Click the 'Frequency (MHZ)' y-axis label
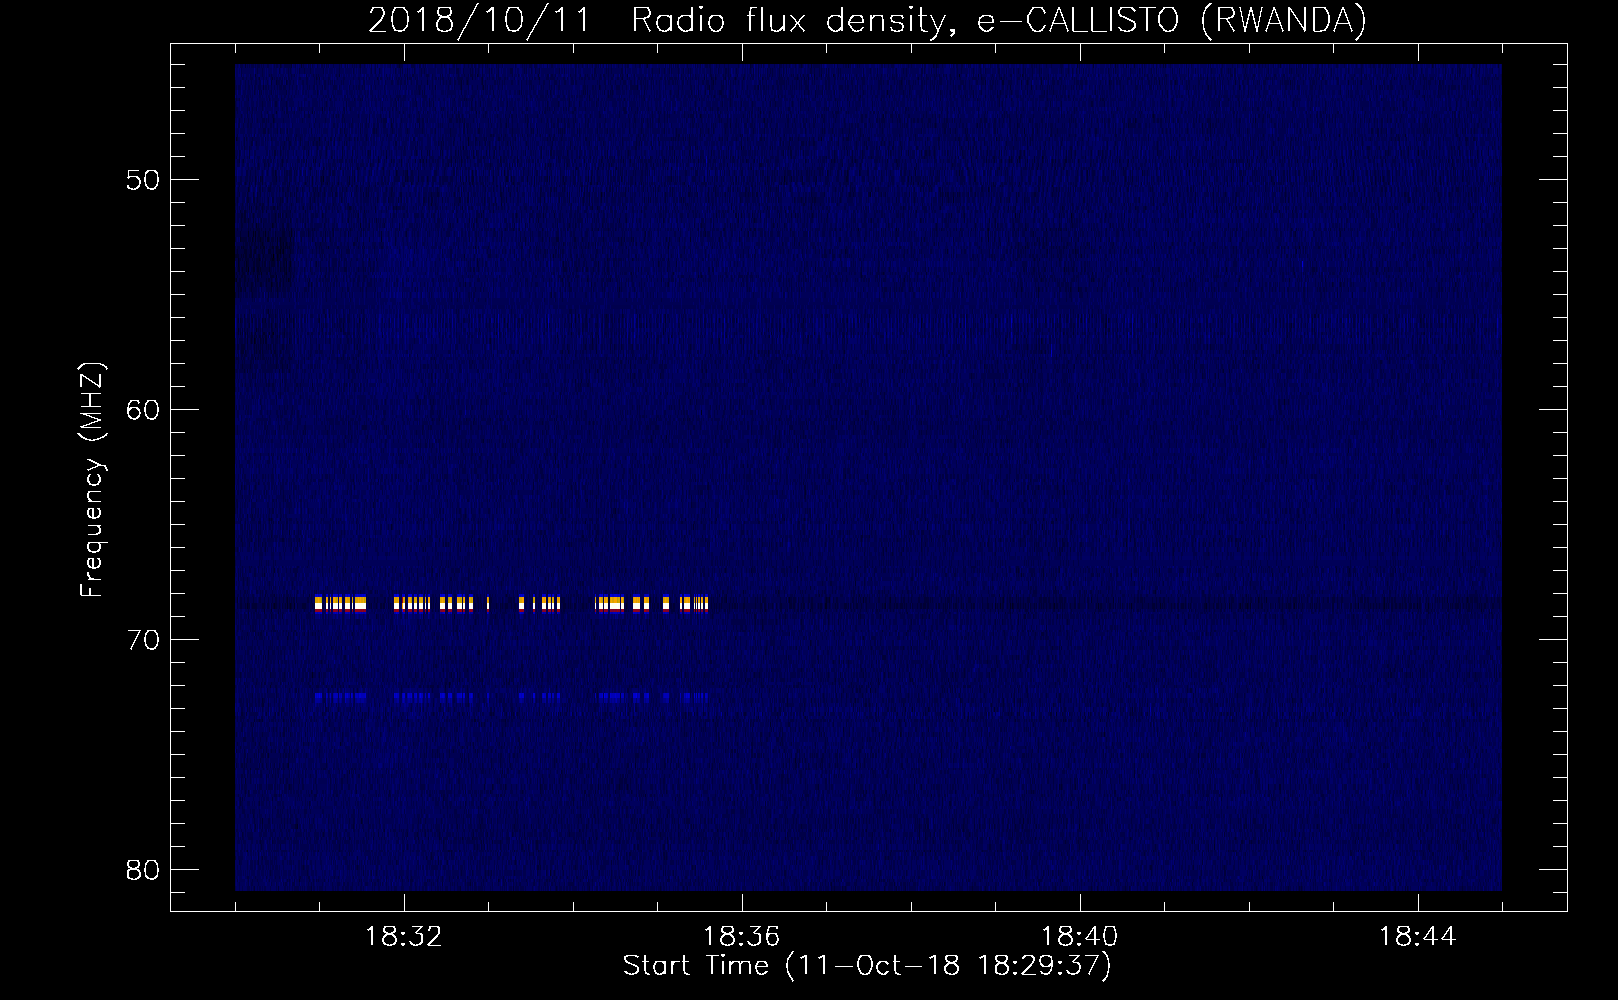Screen dimensions: 1618x1000 (x=92, y=480)
